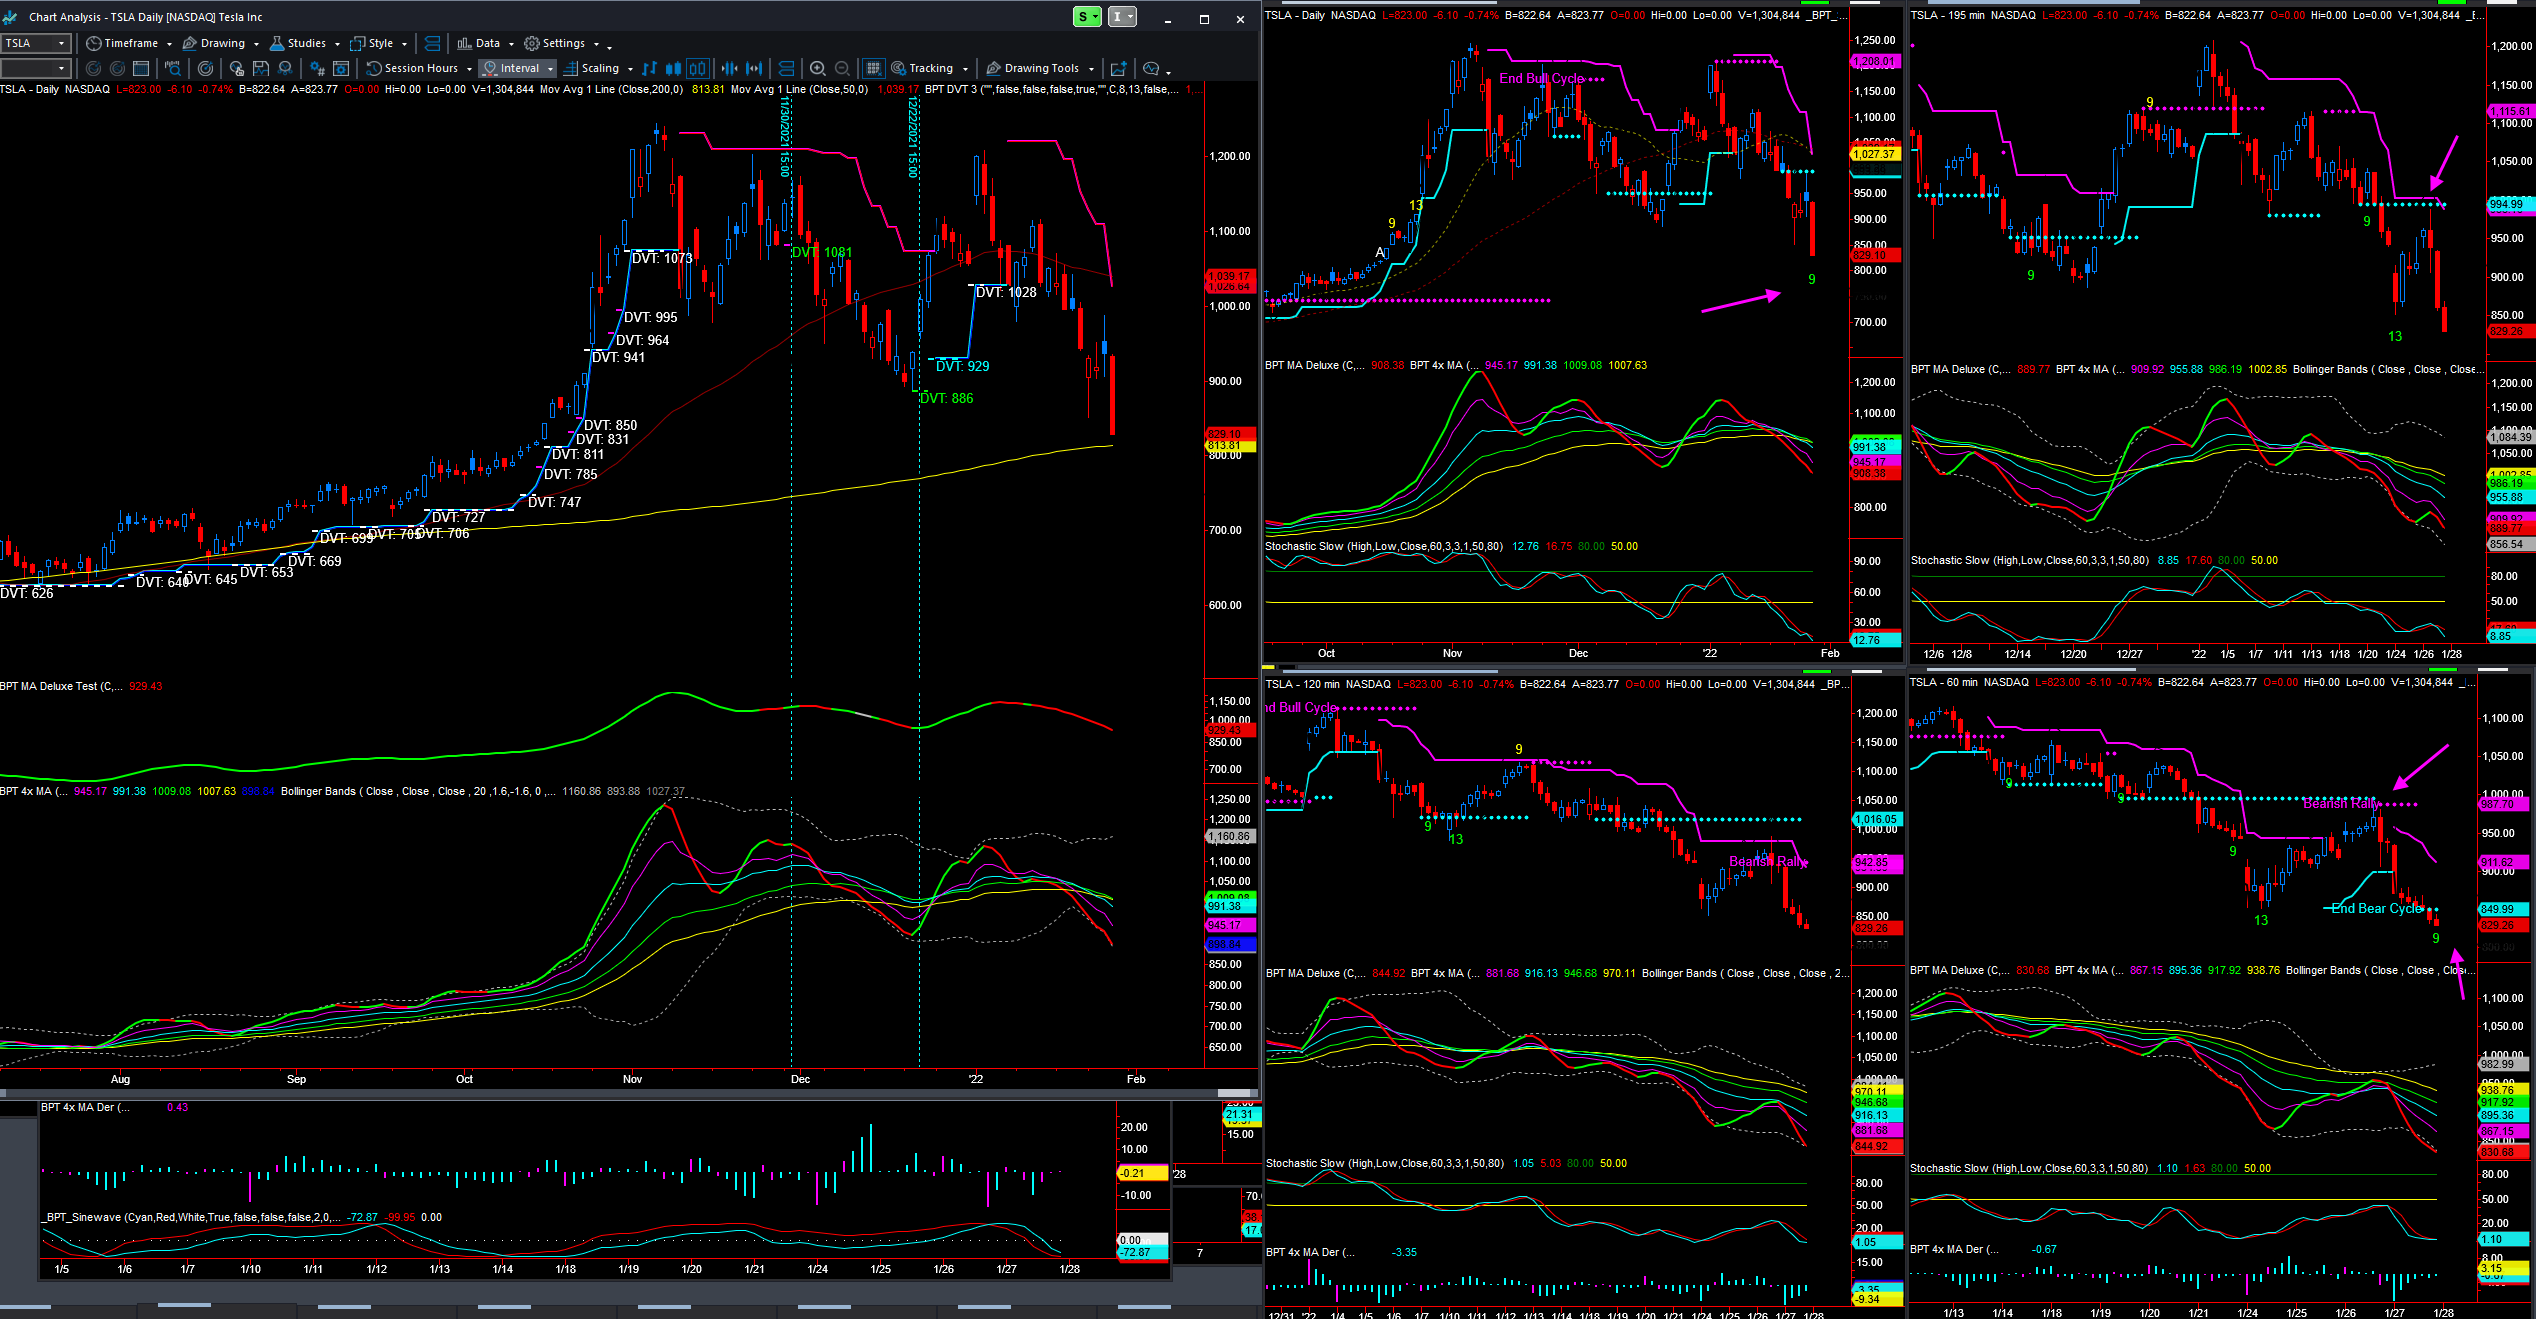This screenshot has width=2536, height=1319.
Task: Click the 1,039.17 red price tag on main chart
Action: (x=1229, y=276)
